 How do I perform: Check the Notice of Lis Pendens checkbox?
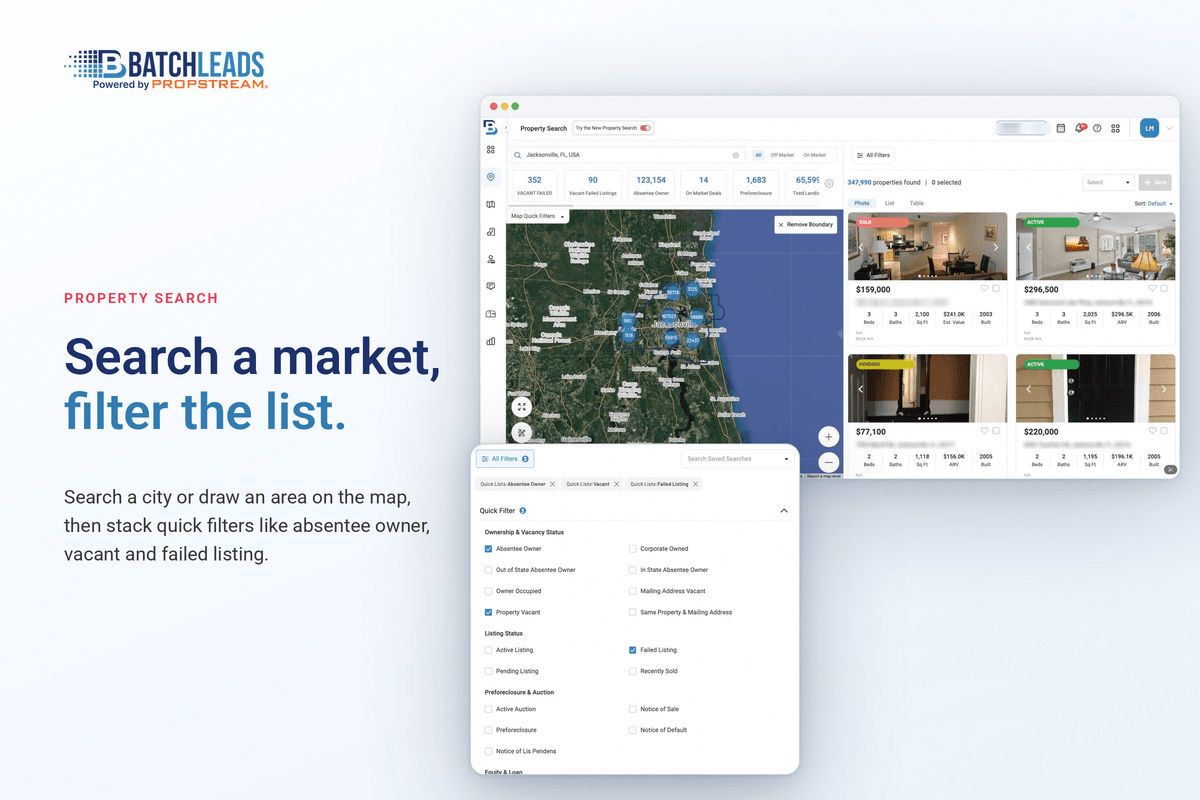click(x=488, y=751)
